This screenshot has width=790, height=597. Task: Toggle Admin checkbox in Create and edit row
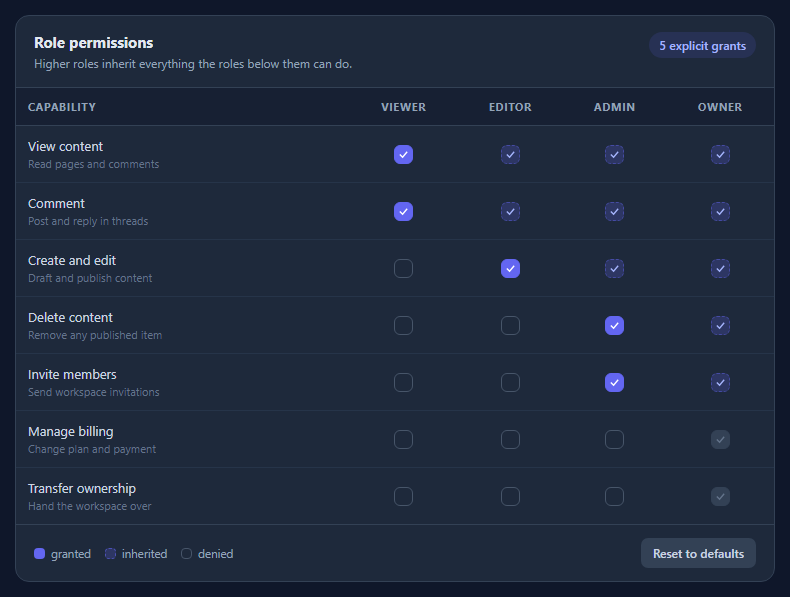pyautogui.click(x=614, y=269)
